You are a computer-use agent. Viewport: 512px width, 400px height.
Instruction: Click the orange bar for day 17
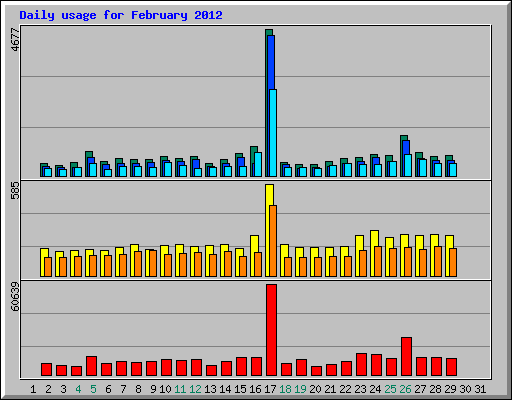pyautogui.click(x=273, y=241)
